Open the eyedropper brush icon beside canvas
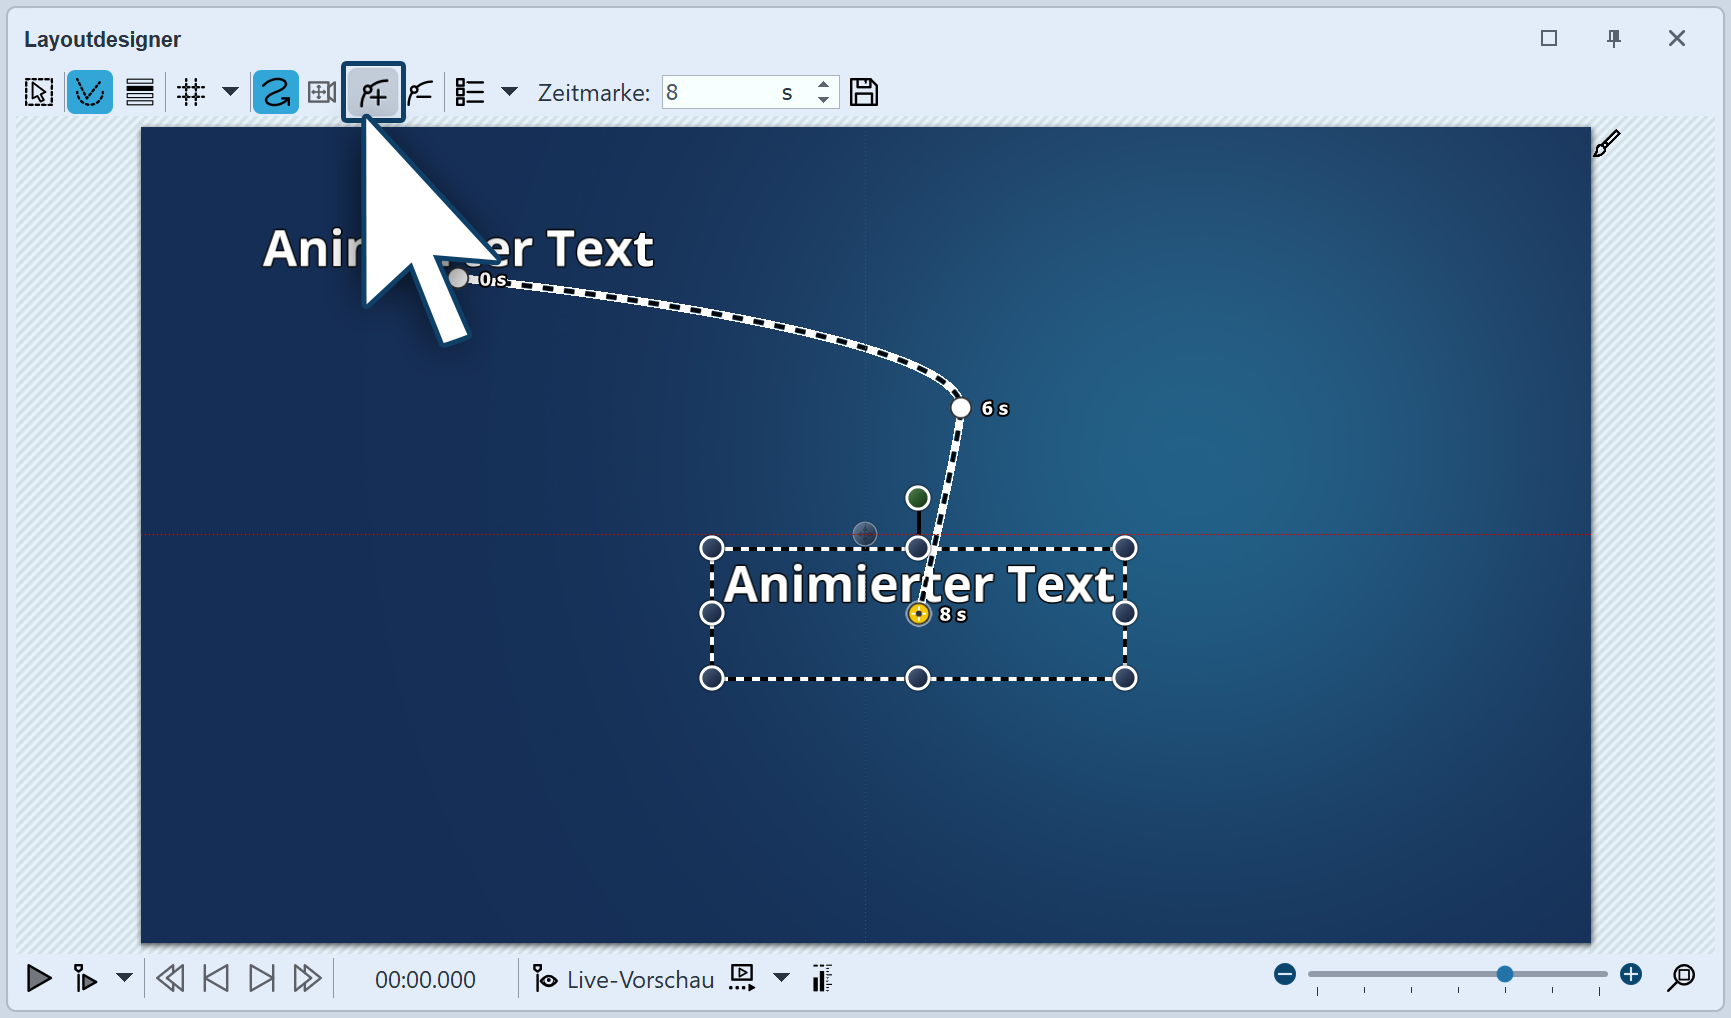 click(x=1606, y=144)
